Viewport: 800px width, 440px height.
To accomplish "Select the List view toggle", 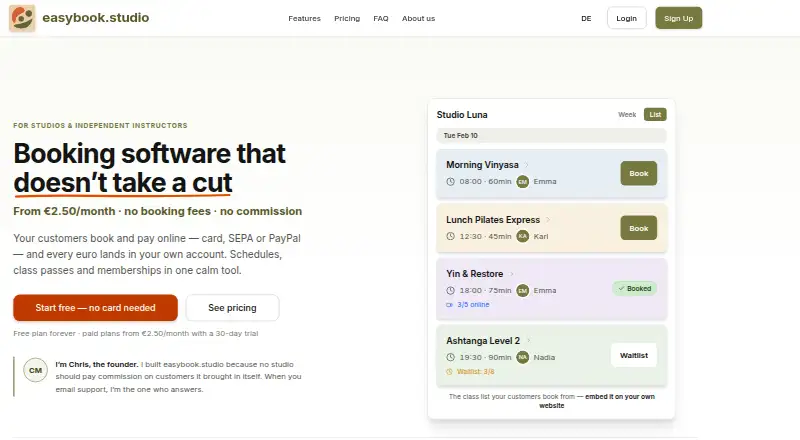I will tap(655, 114).
